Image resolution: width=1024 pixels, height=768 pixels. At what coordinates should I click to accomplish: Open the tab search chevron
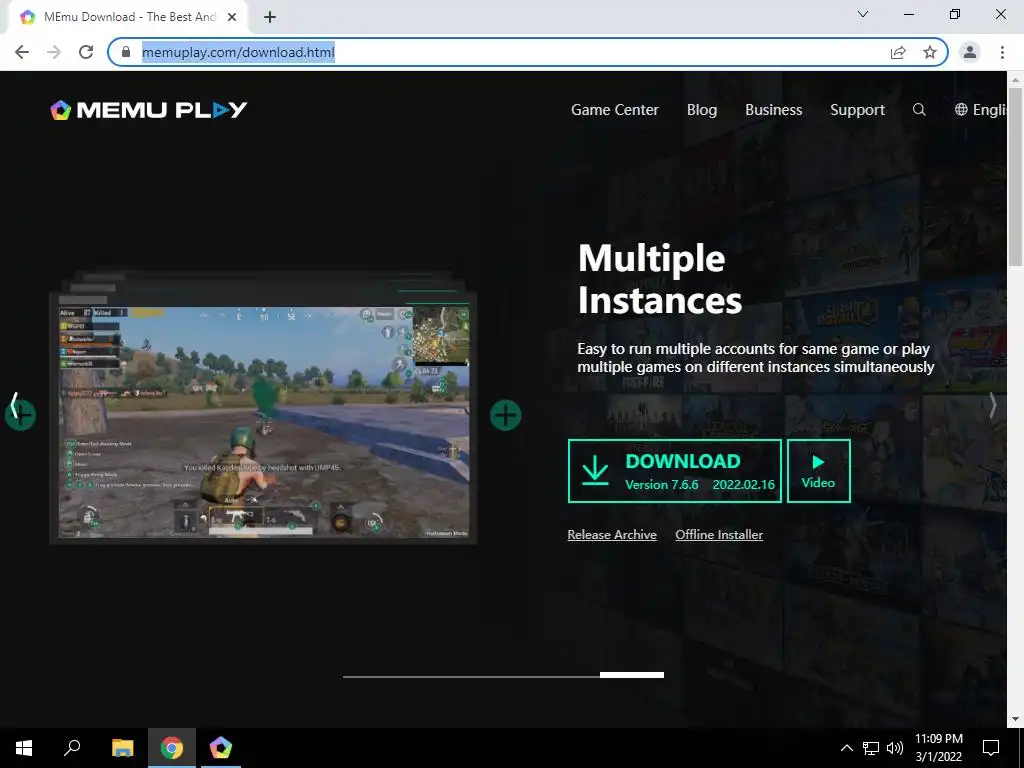pos(863,14)
